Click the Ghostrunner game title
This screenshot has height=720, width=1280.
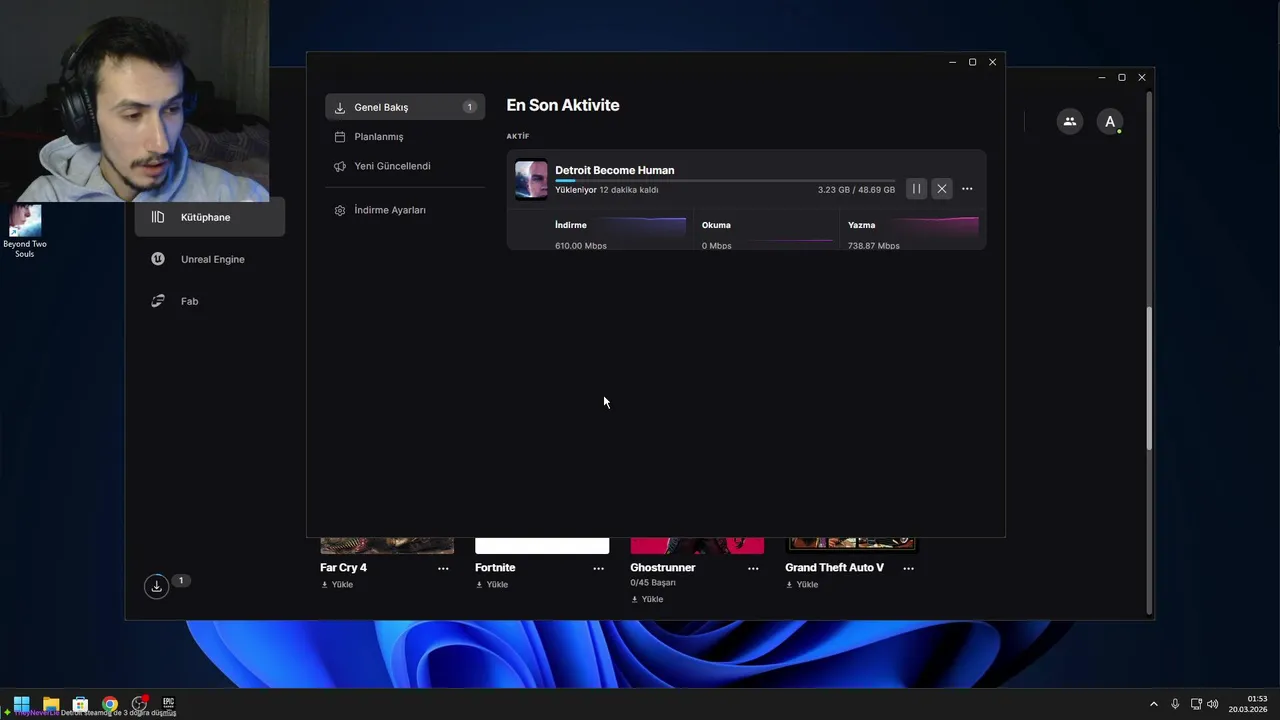pyautogui.click(x=662, y=568)
